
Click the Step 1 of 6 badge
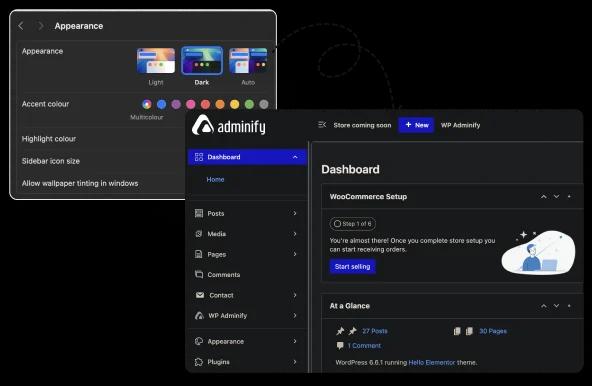tap(353, 224)
